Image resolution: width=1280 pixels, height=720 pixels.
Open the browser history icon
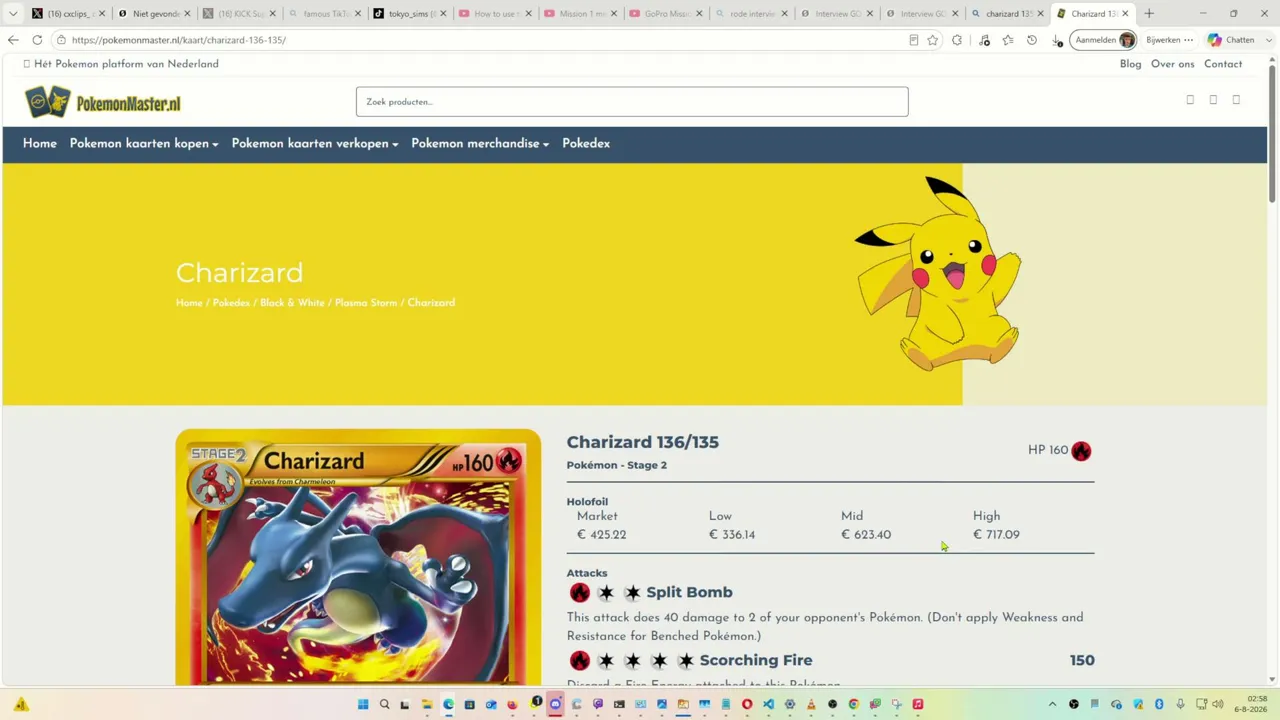coord(1032,40)
